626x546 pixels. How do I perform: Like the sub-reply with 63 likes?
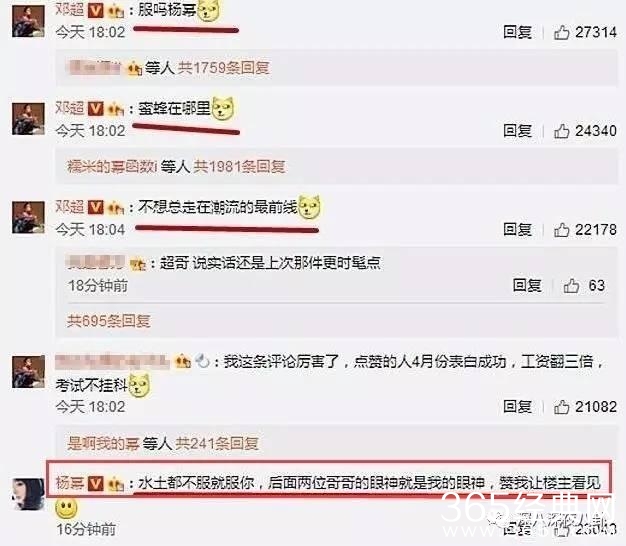[571, 286]
